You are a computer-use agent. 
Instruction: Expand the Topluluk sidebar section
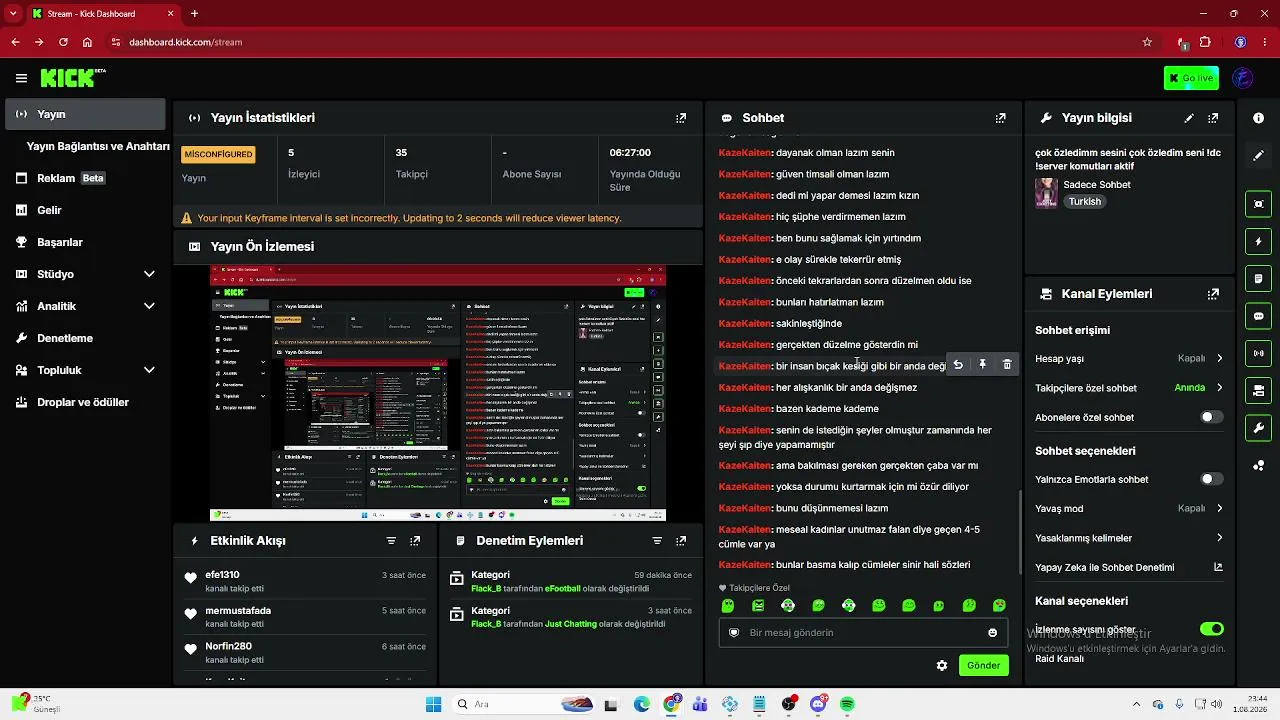149,370
